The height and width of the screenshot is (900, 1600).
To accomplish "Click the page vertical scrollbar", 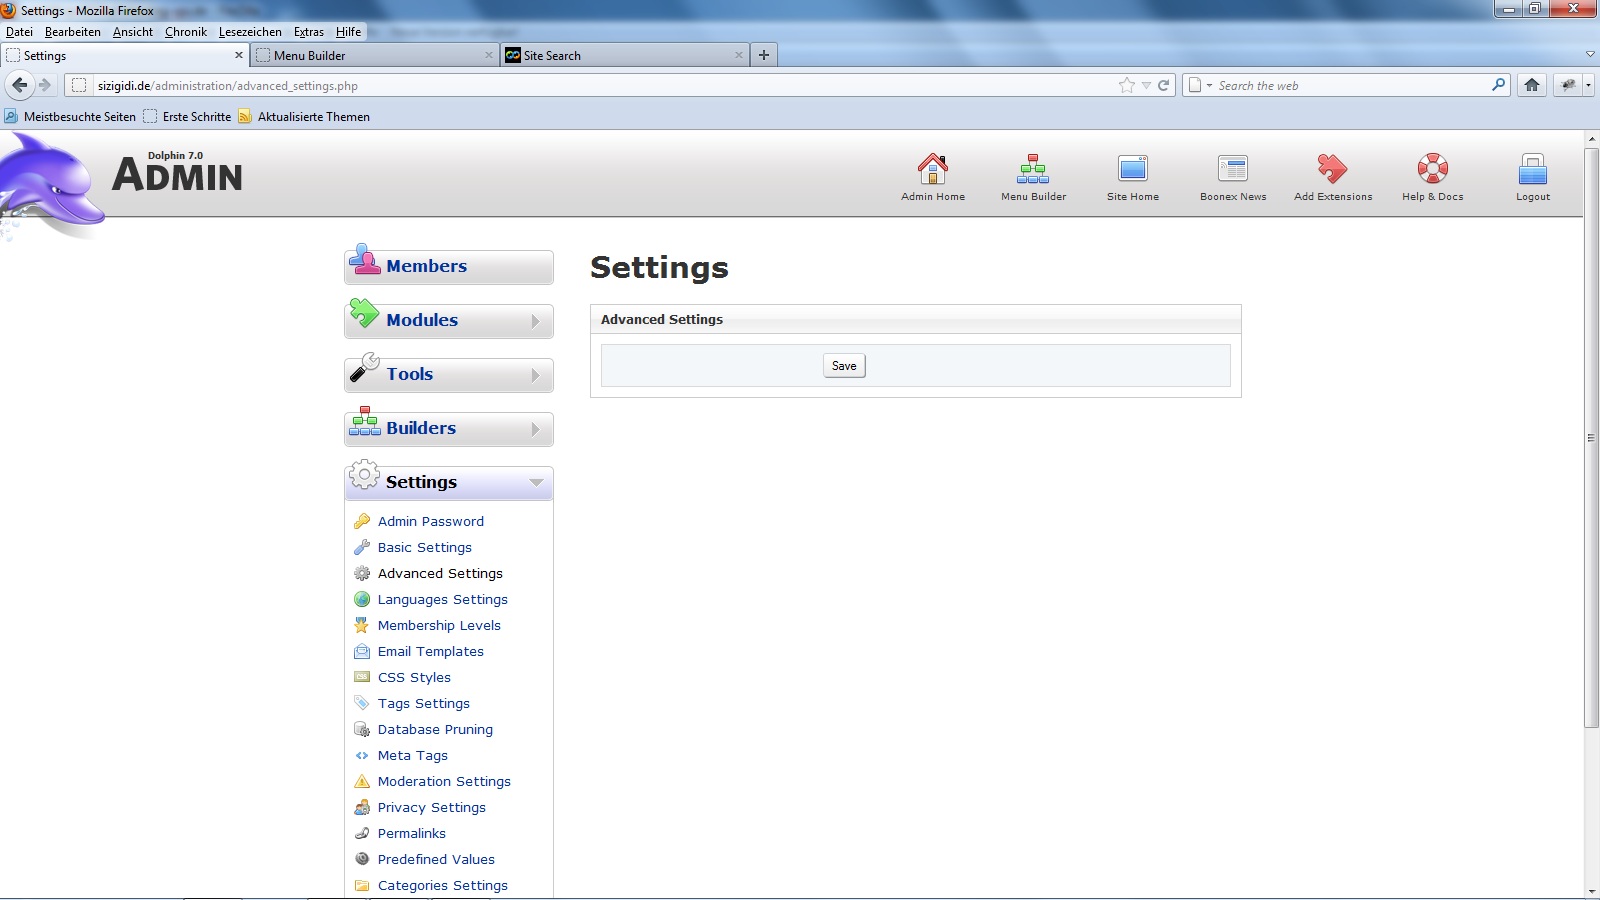I will (1591, 438).
